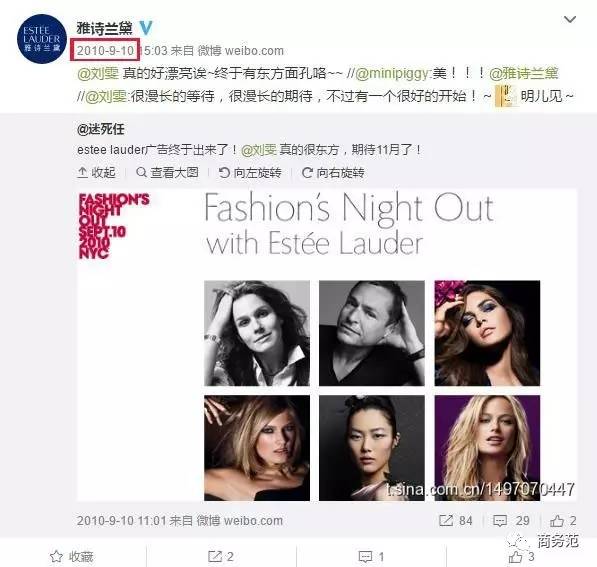
Task: Collapse the image with 收起
Action: (96, 172)
